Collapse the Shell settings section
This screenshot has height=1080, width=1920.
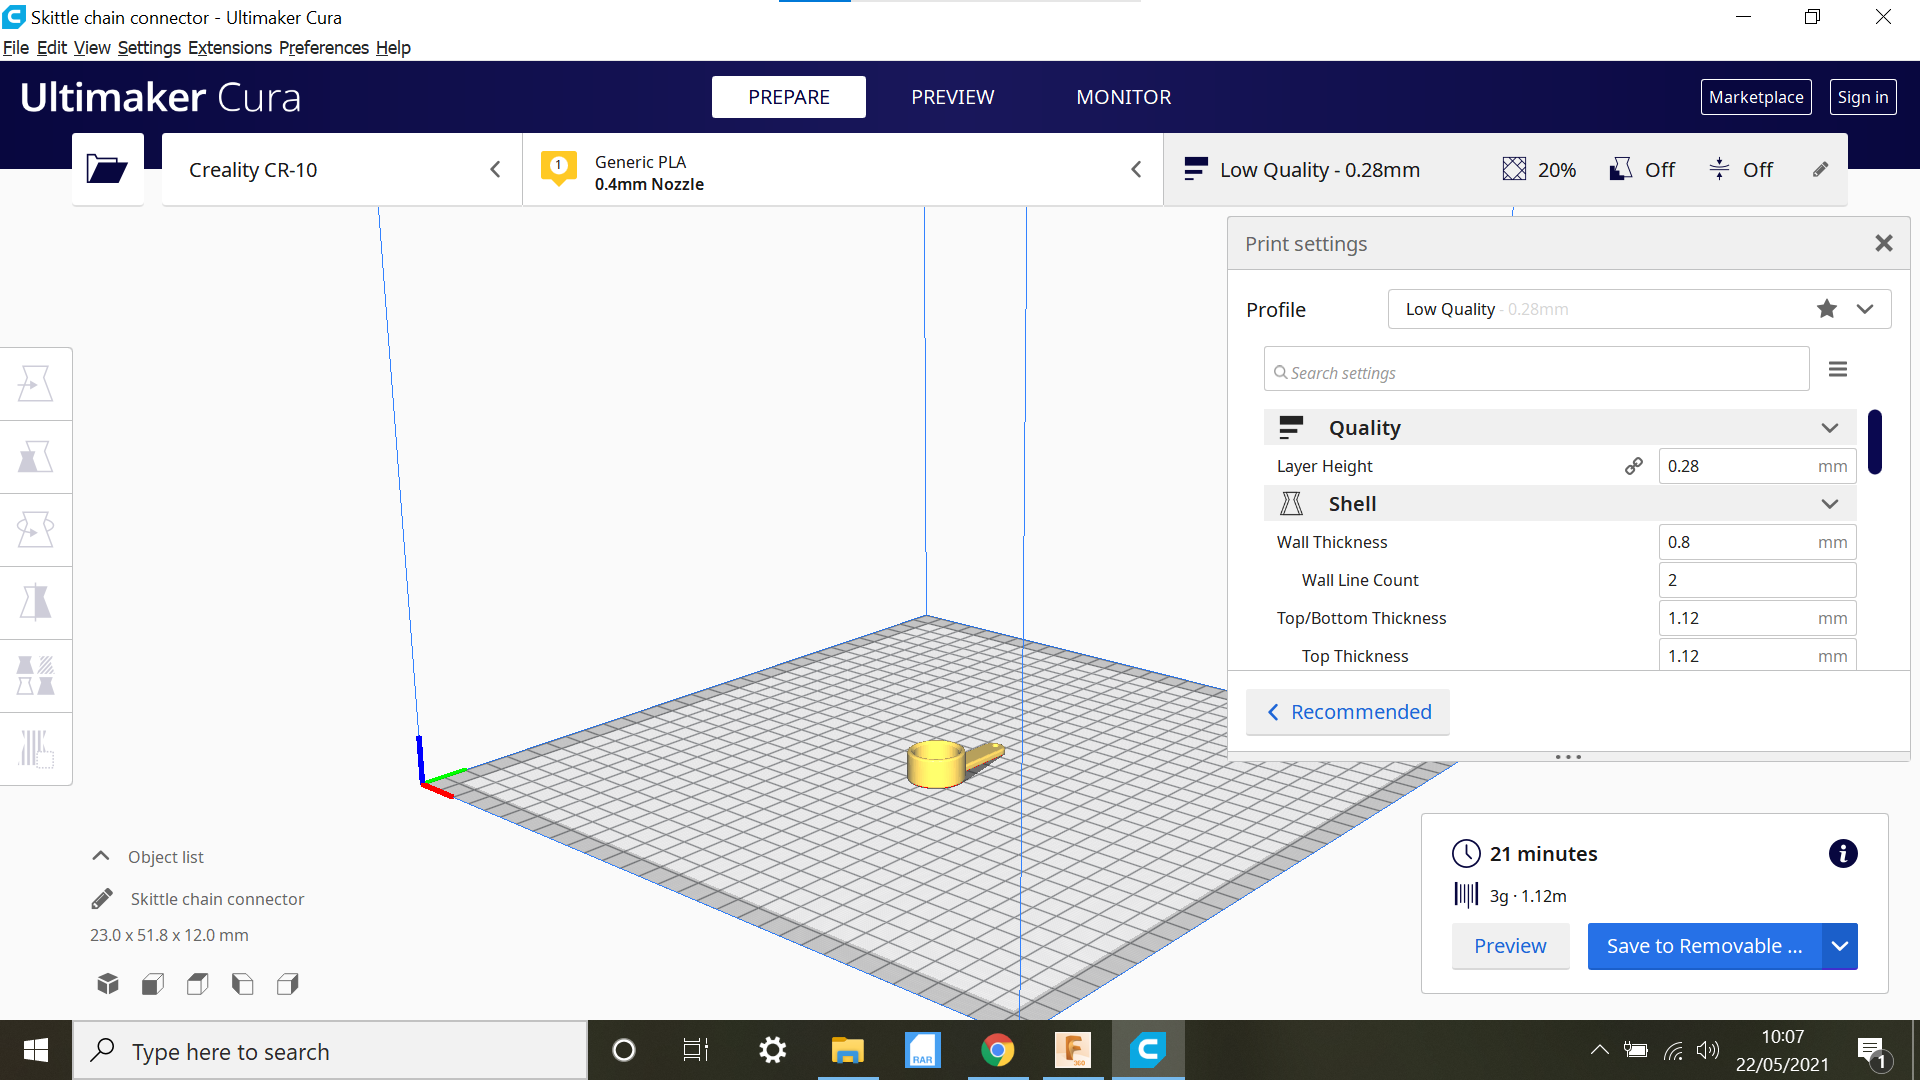pyautogui.click(x=1830, y=503)
